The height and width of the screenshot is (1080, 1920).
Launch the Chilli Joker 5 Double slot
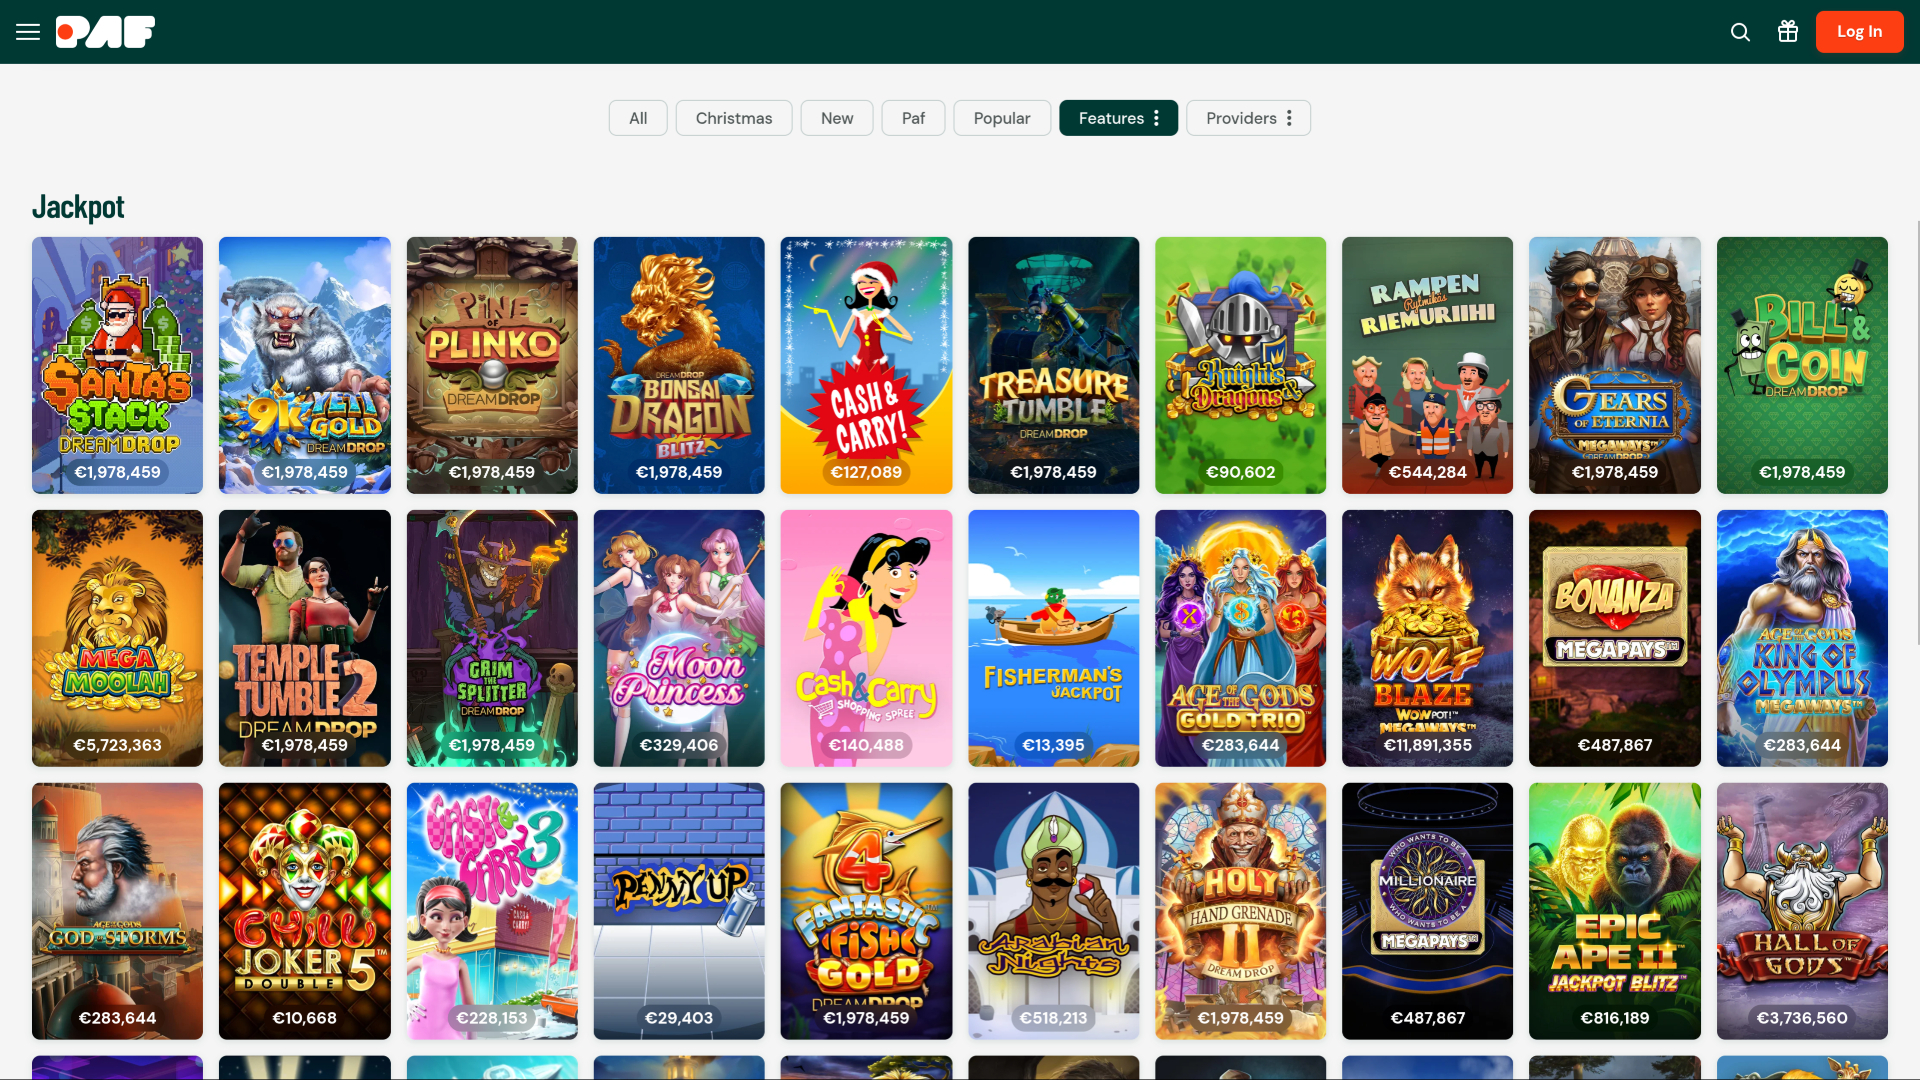point(304,911)
